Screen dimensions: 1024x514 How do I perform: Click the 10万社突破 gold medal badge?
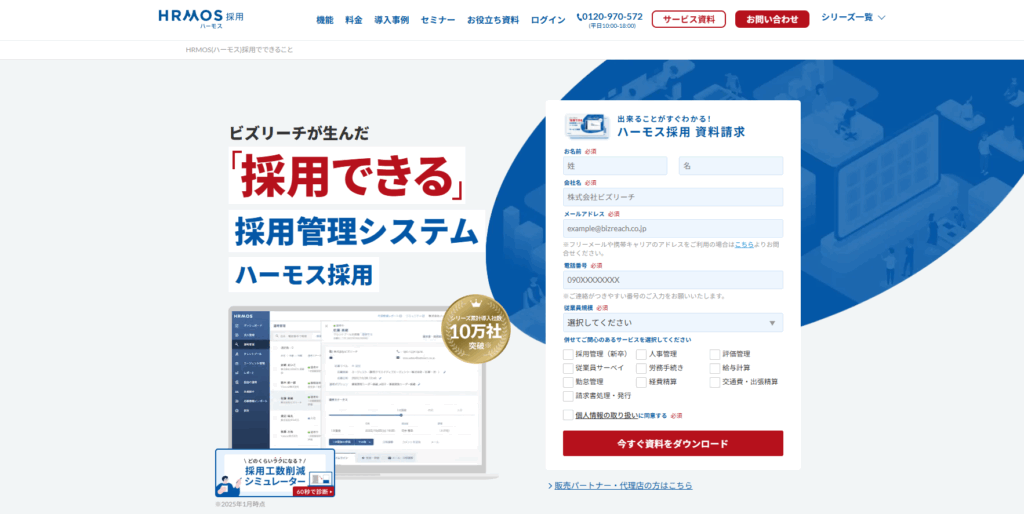[x=476, y=330]
